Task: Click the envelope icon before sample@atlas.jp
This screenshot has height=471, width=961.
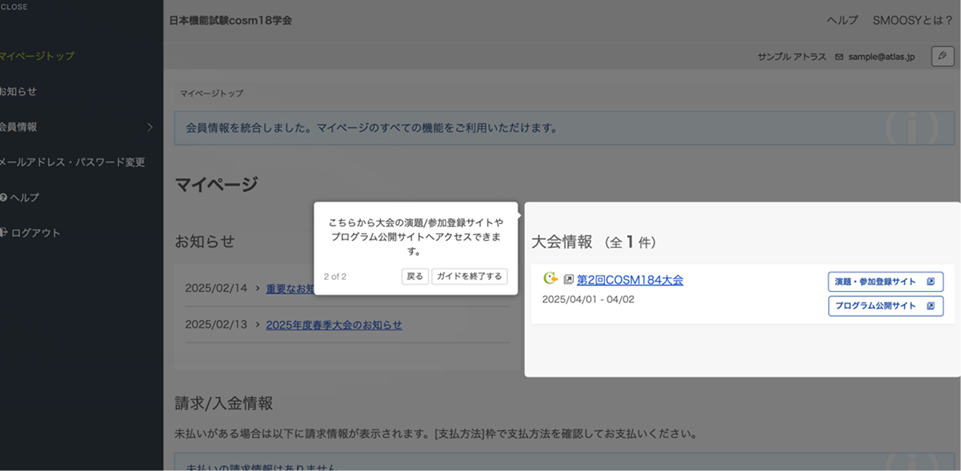Action: pos(839,56)
